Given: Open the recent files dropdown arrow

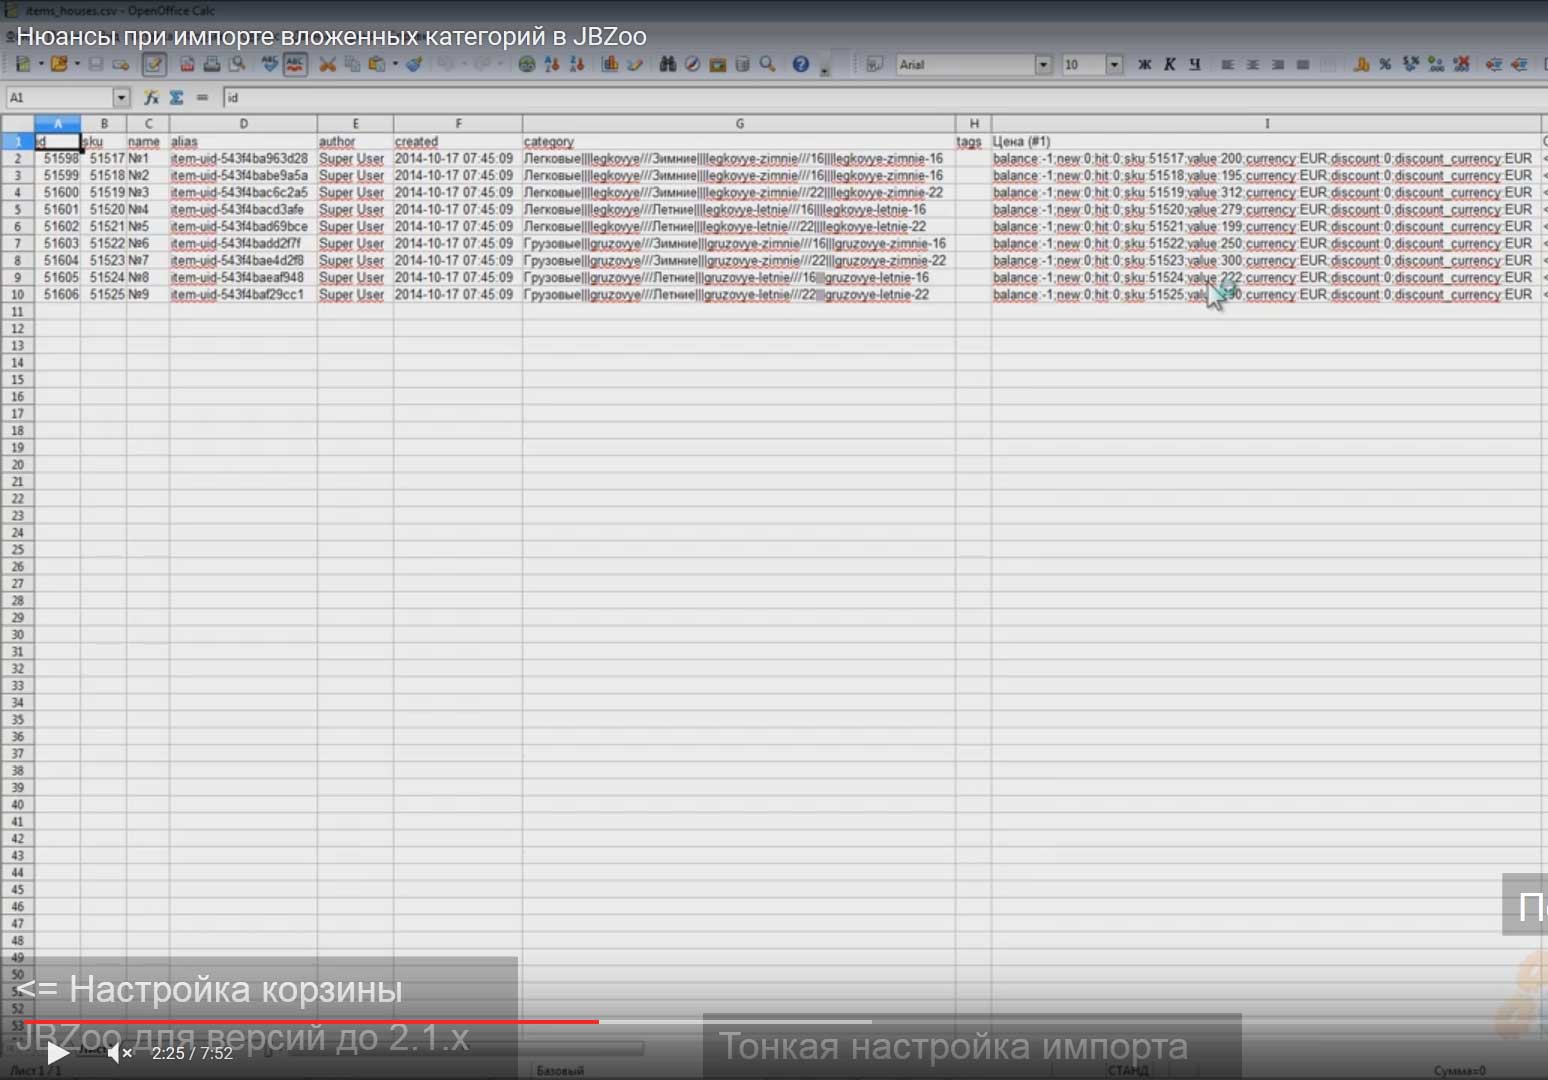Looking at the screenshot, I should coord(77,64).
